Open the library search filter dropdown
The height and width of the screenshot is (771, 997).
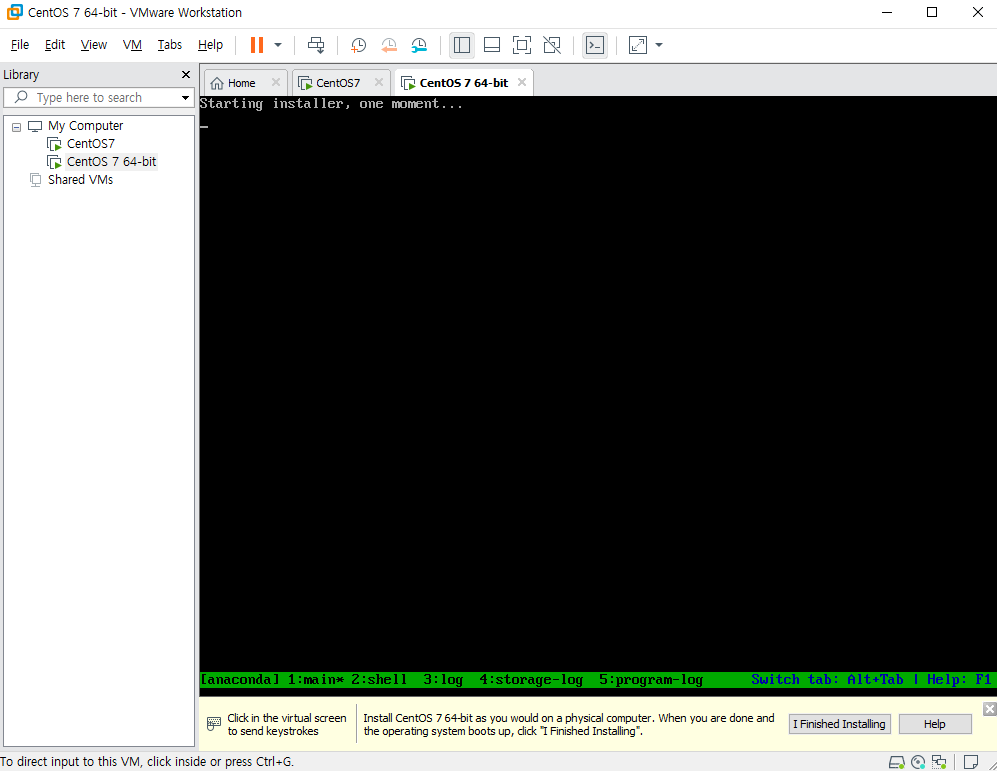point(185,97)
